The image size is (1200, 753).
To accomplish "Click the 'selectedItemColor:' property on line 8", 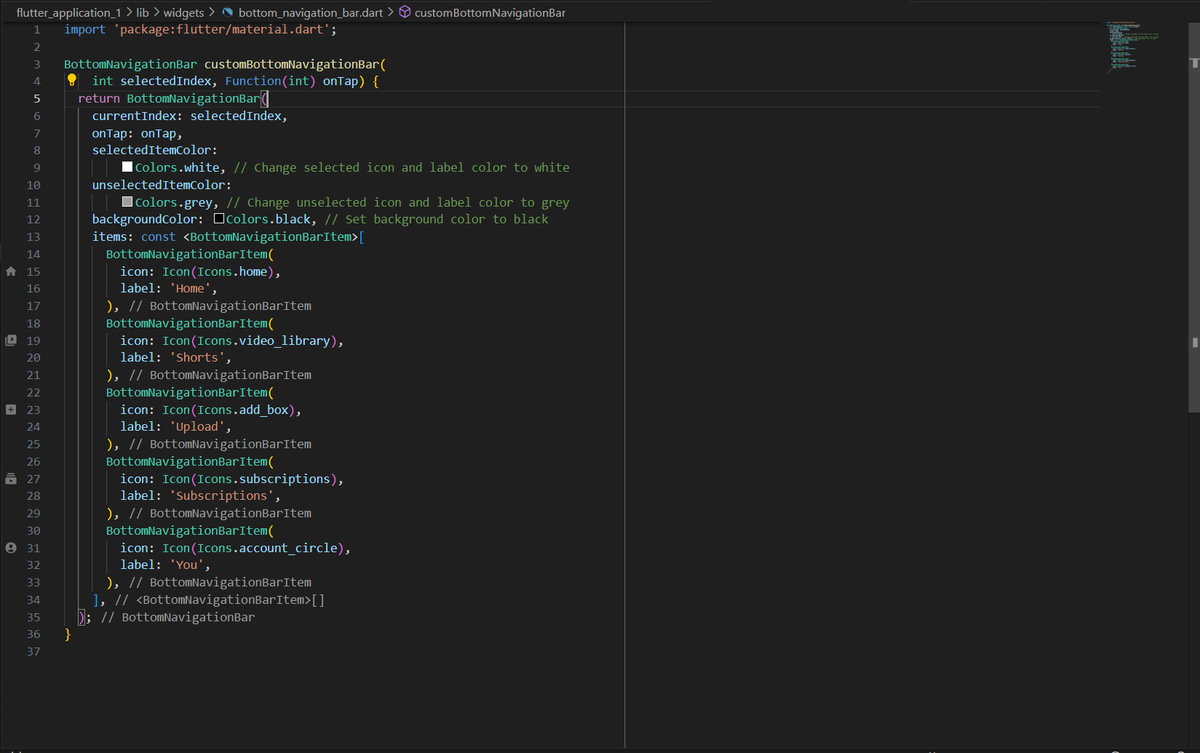I will 155,150.
